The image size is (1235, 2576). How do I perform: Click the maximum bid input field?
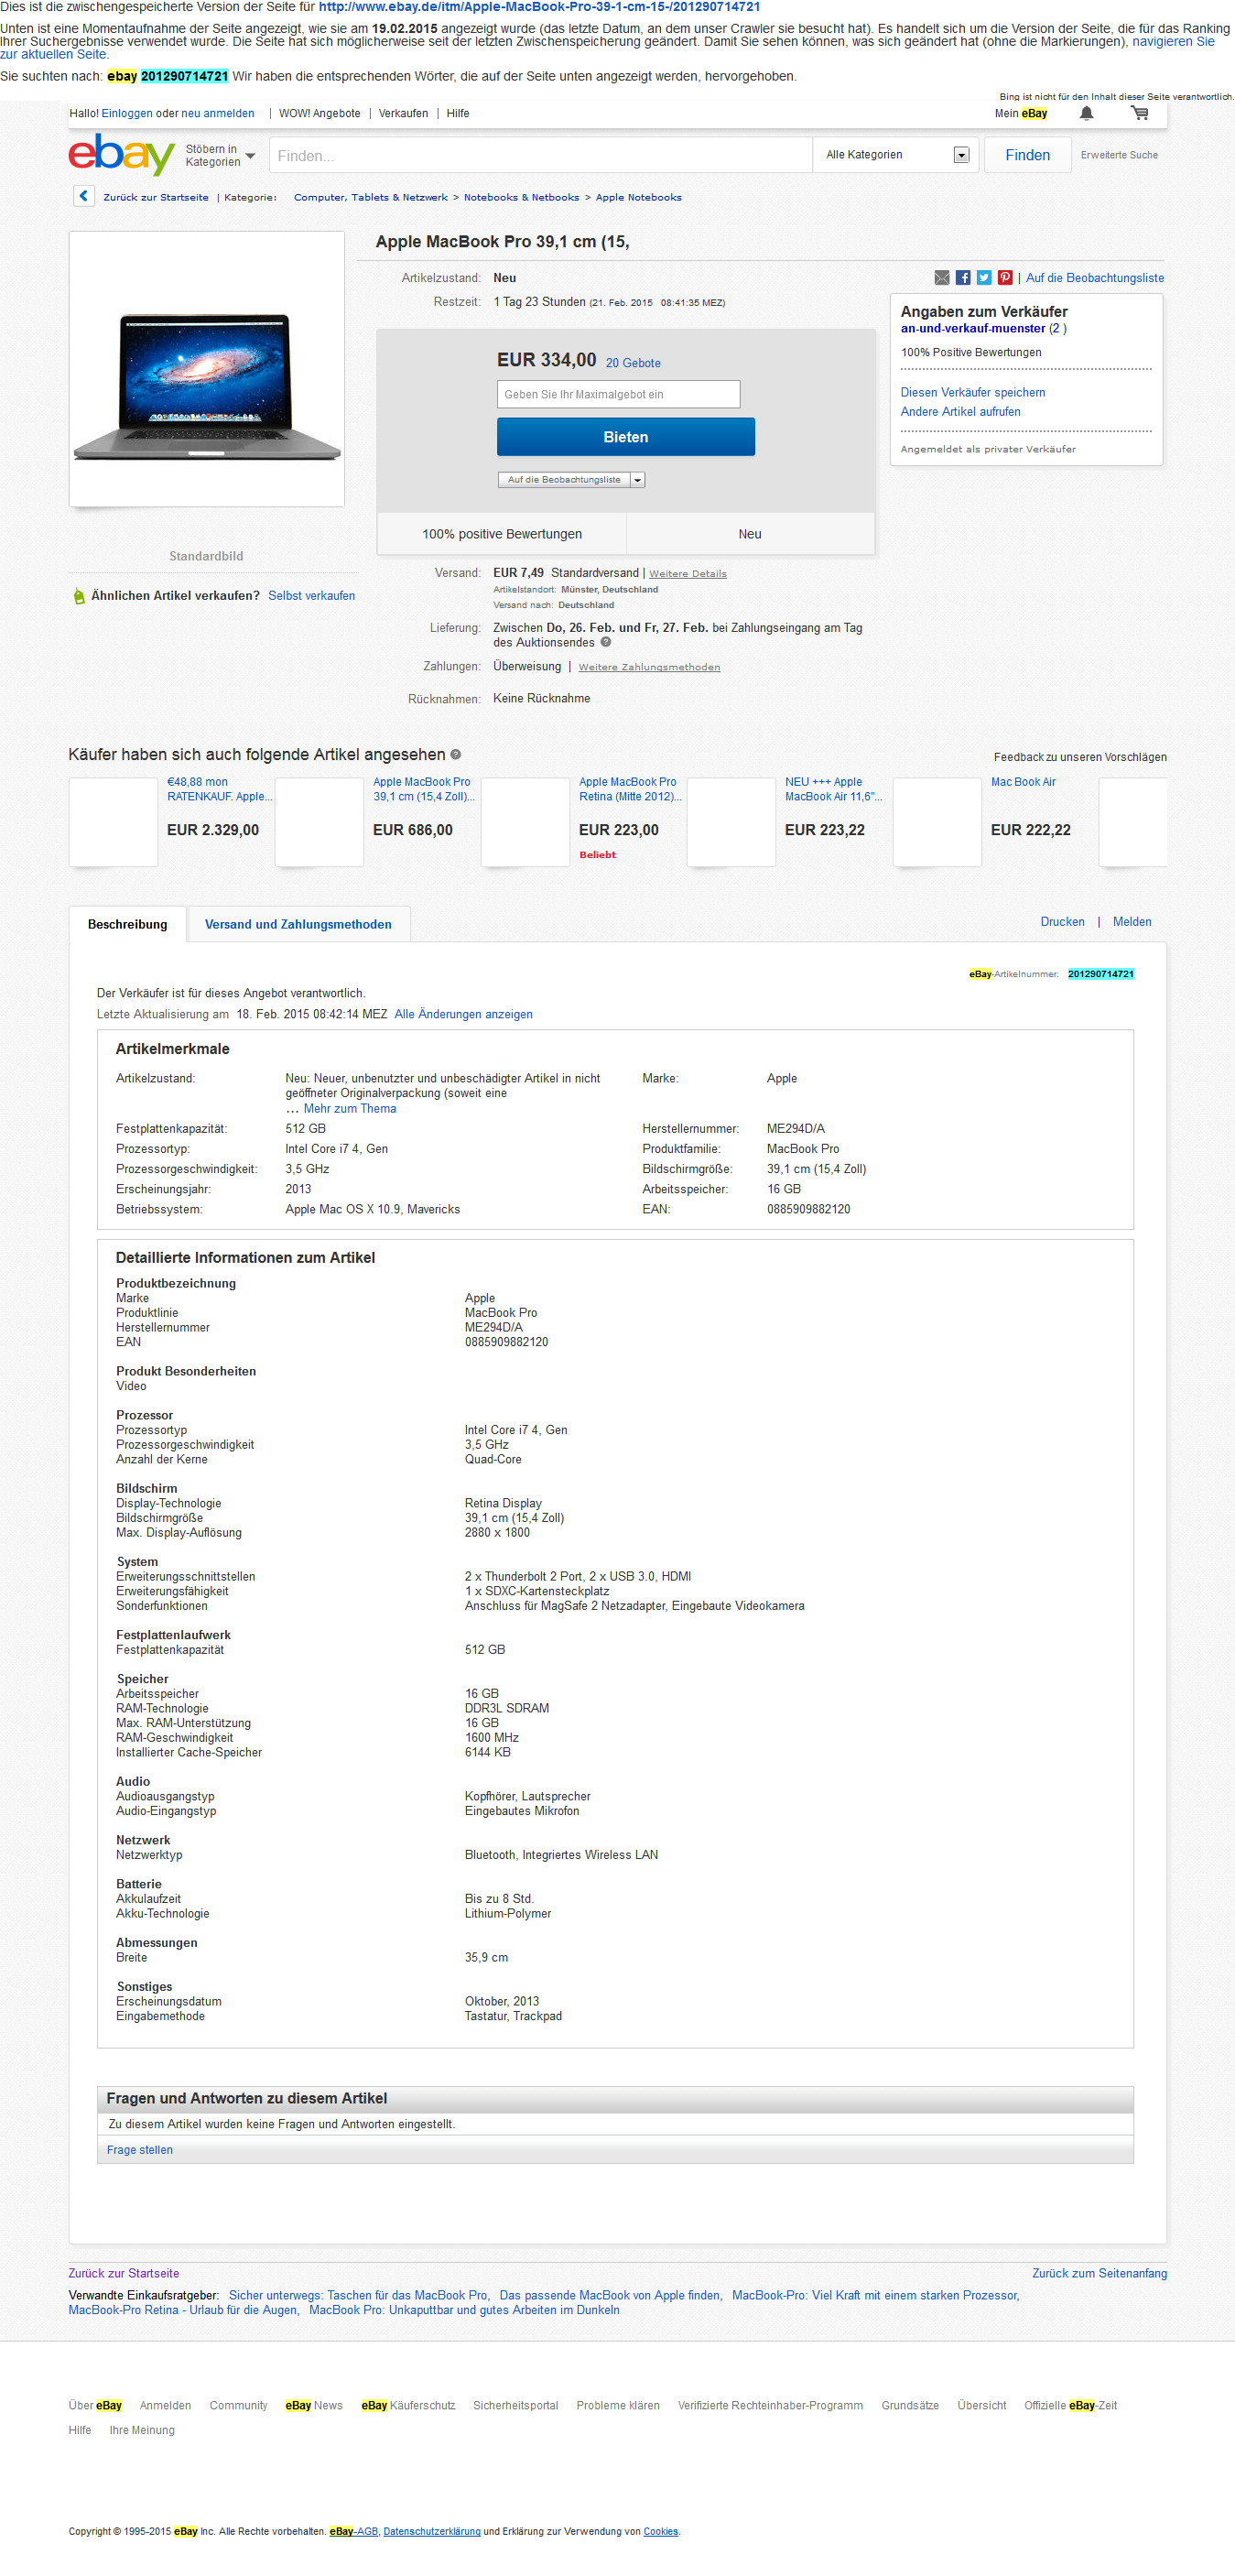click(618, 394)
